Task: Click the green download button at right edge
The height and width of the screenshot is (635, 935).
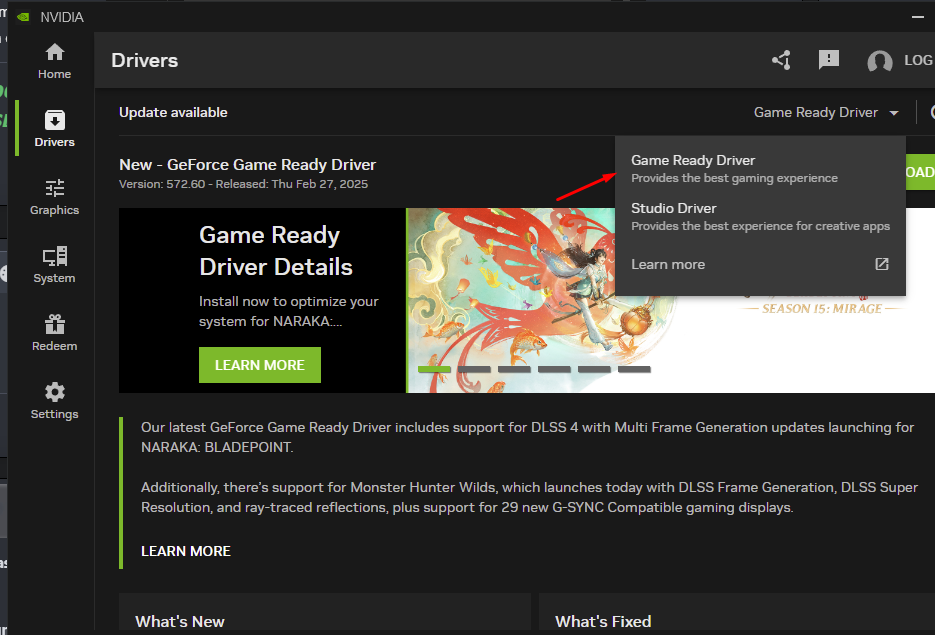Action: point(920,172)
